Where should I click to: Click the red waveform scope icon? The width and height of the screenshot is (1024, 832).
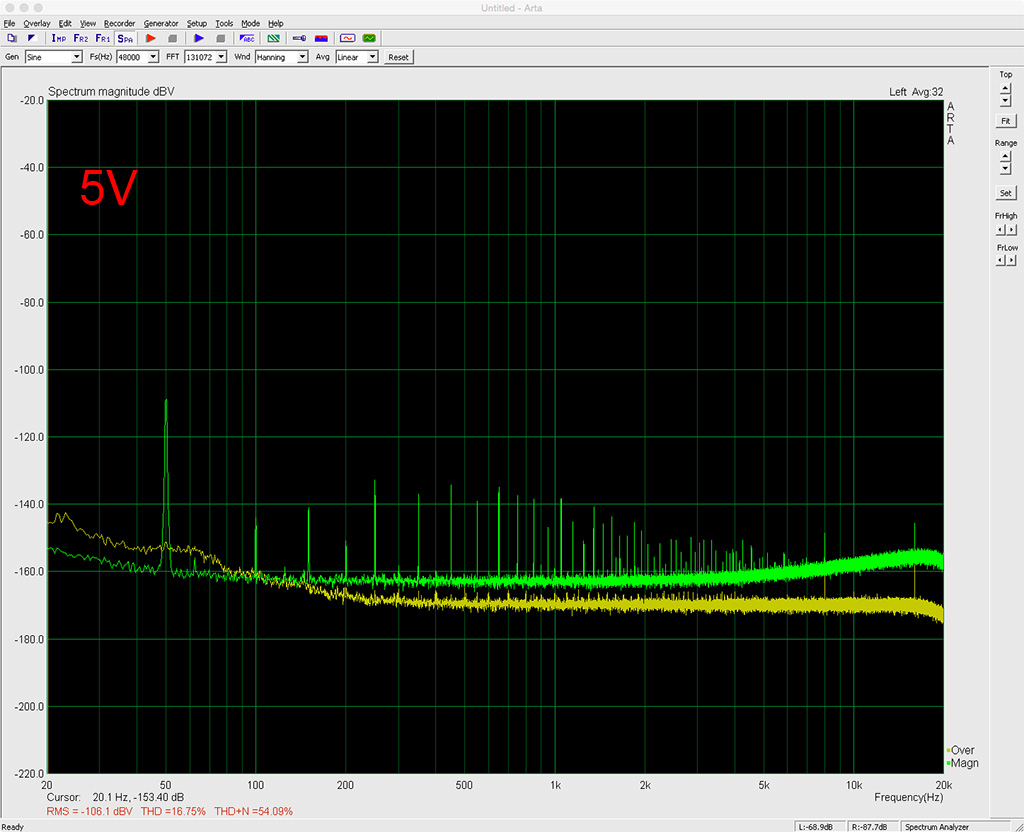click(x=347, y=39)
